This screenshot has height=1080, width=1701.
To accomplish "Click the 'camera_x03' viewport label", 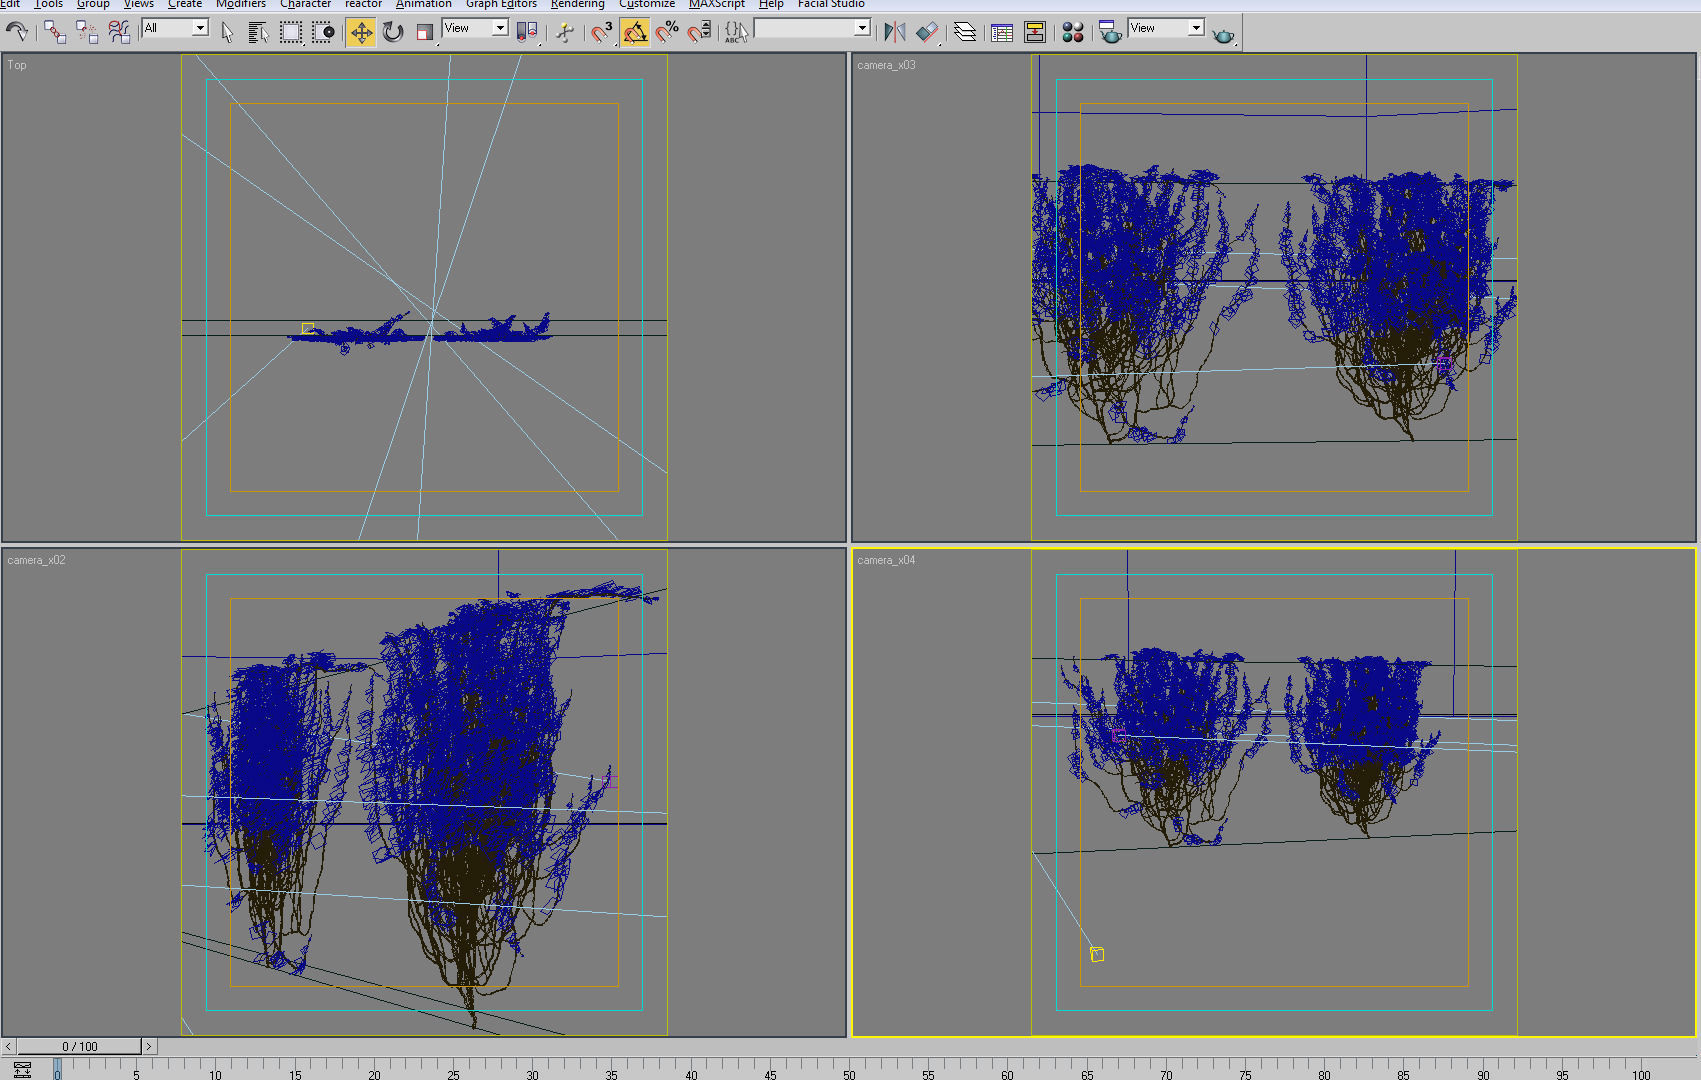I will tap(886, 65).
